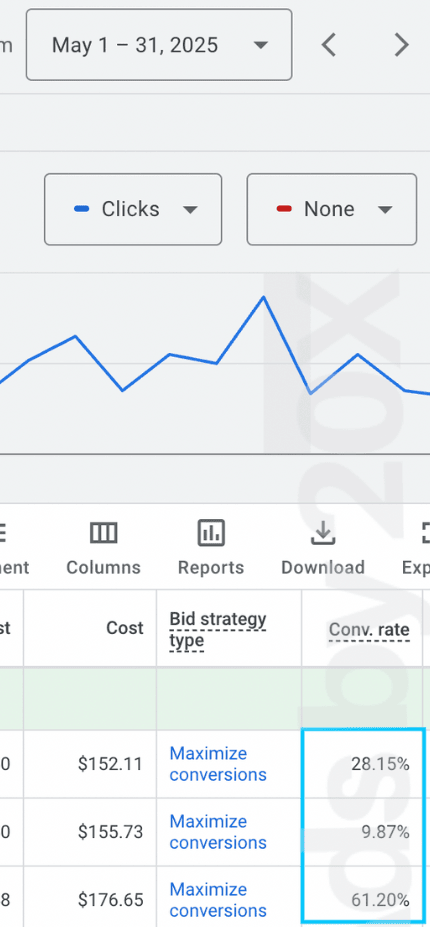Open the Columns icon

(104, 533)
